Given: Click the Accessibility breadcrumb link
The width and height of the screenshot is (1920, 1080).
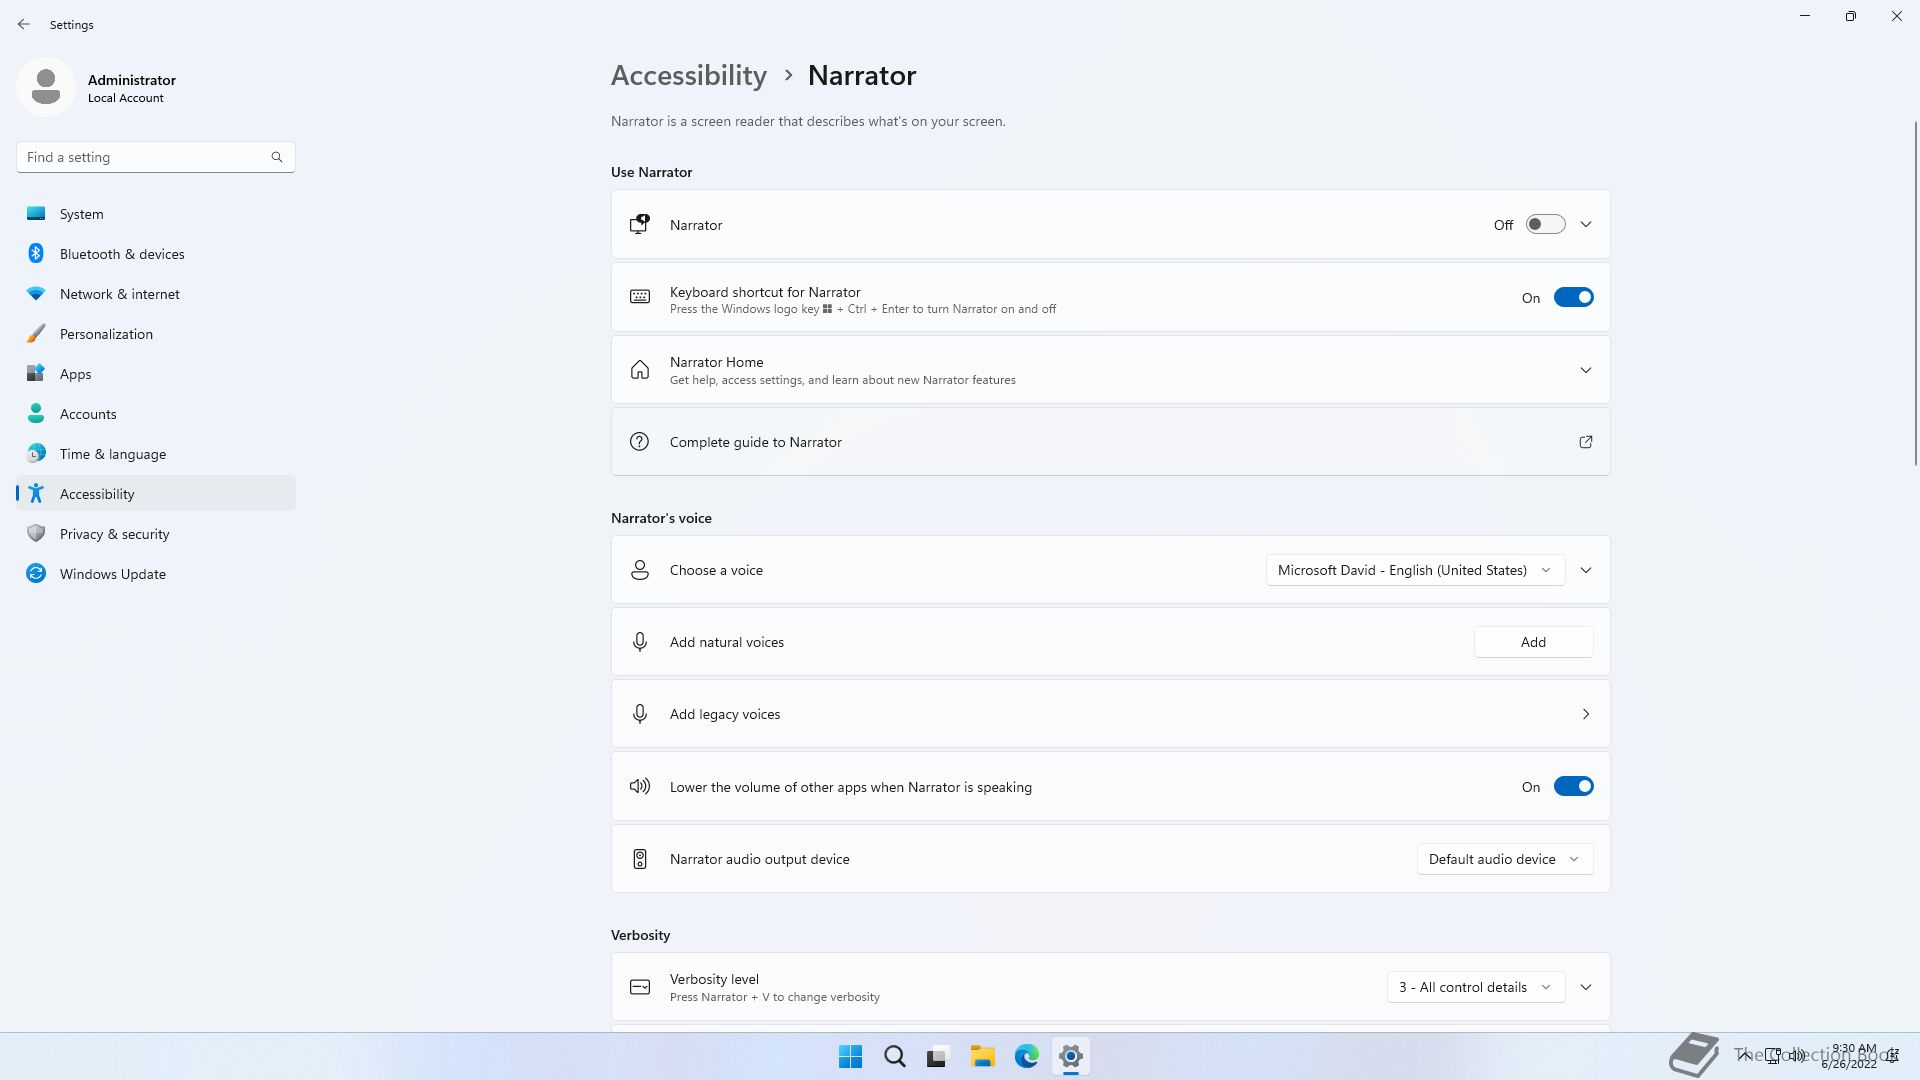Looking at the screenshot, I should coord(689,75).
